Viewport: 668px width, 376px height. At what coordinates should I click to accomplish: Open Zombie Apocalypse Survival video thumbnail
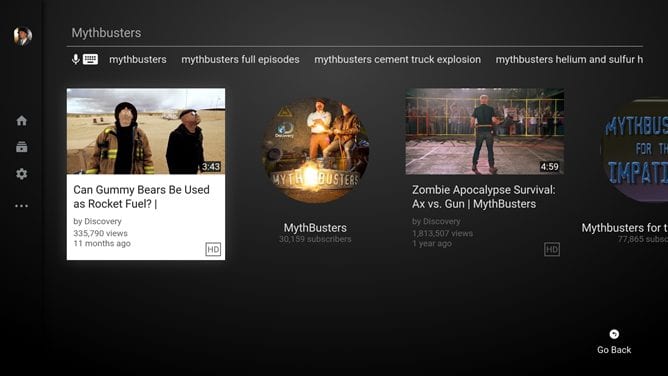(x=485, y=131)
